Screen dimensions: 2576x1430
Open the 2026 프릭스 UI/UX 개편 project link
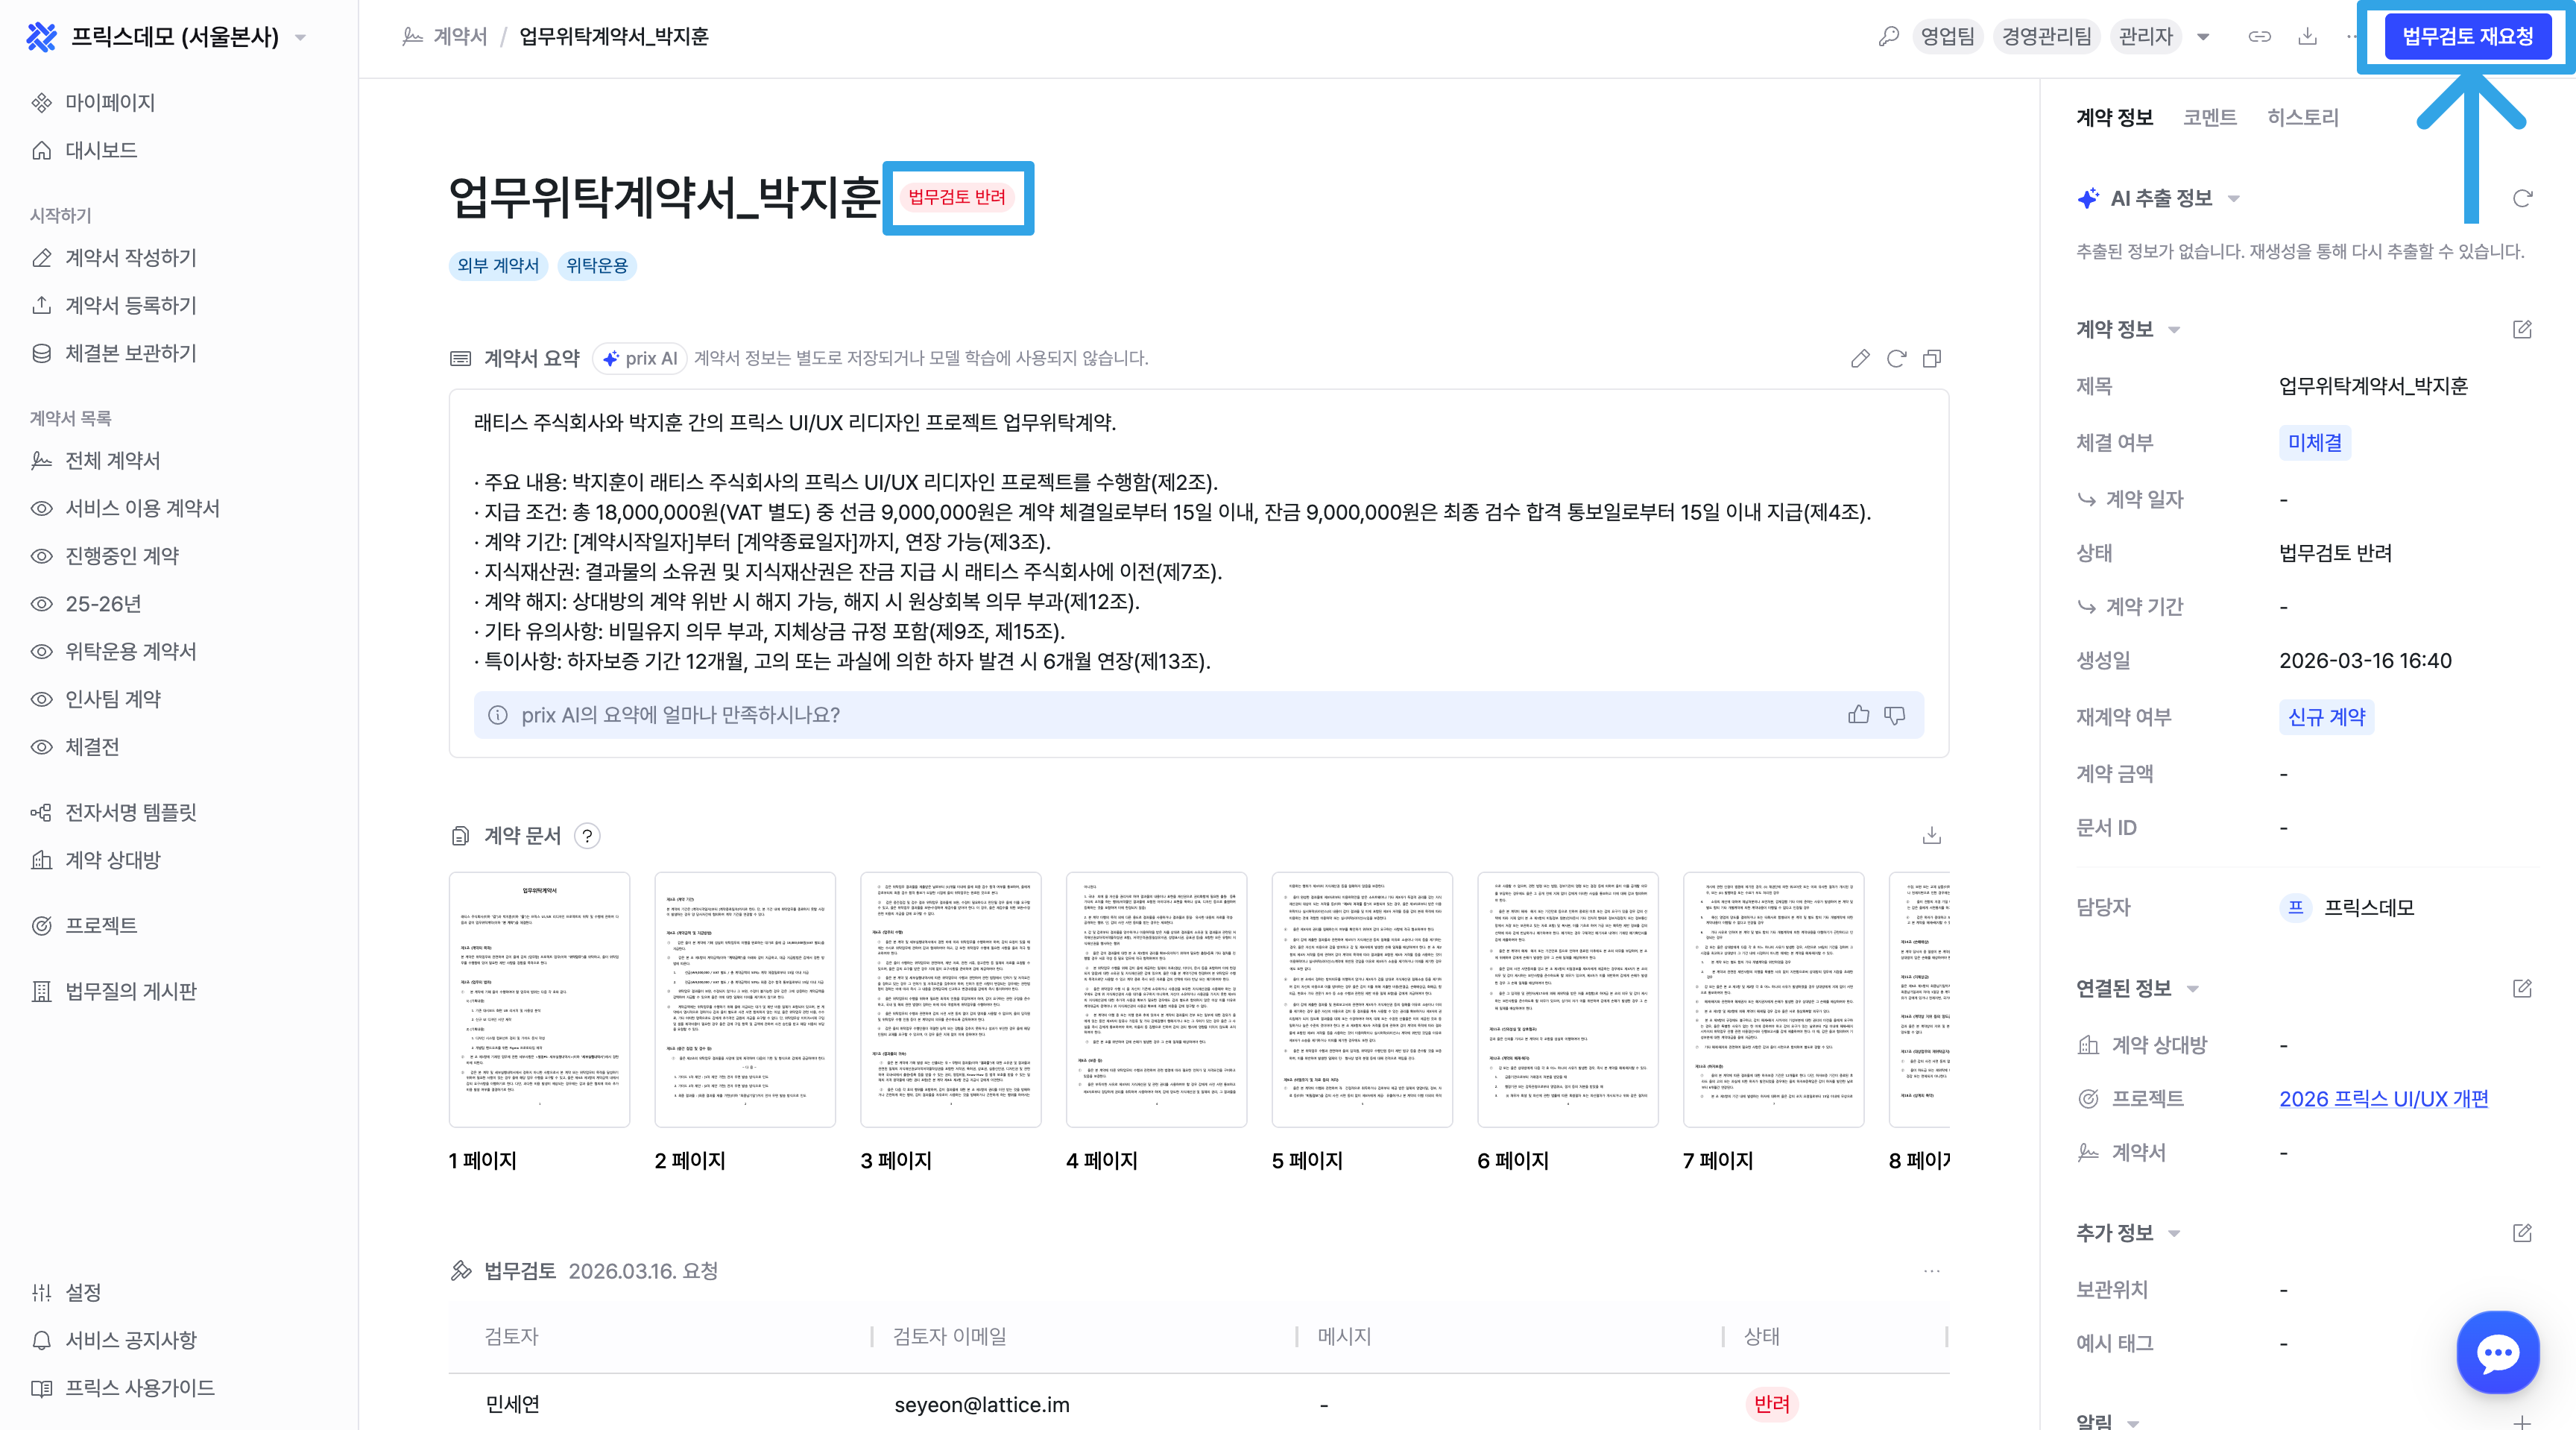pyautogui.click(x=2383, y=1098)
